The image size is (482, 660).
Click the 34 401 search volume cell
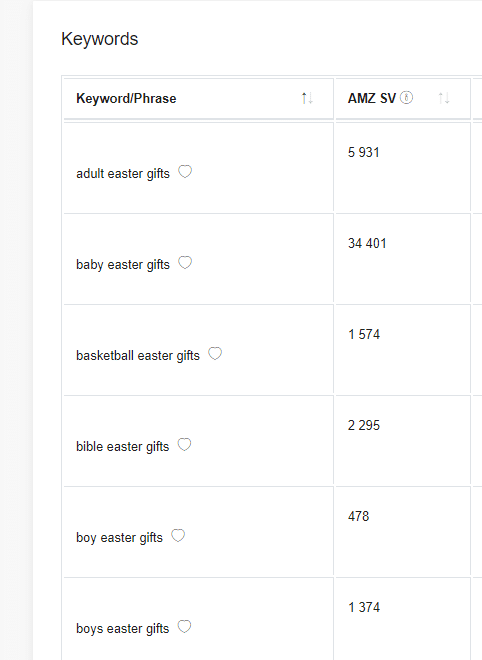367,243
